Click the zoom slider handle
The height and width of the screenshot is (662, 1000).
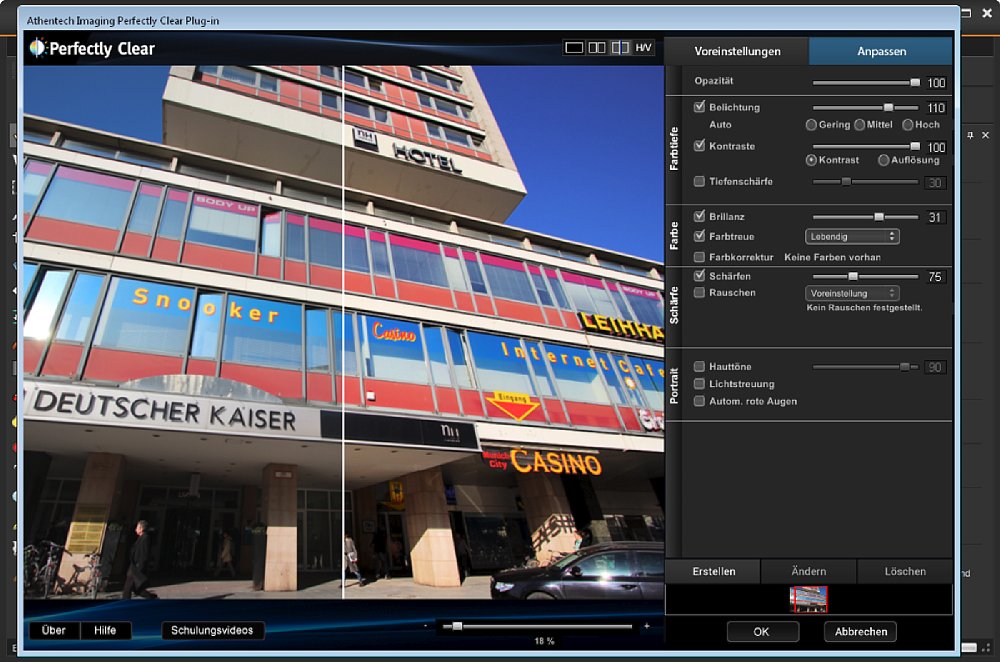coord(457,626)
